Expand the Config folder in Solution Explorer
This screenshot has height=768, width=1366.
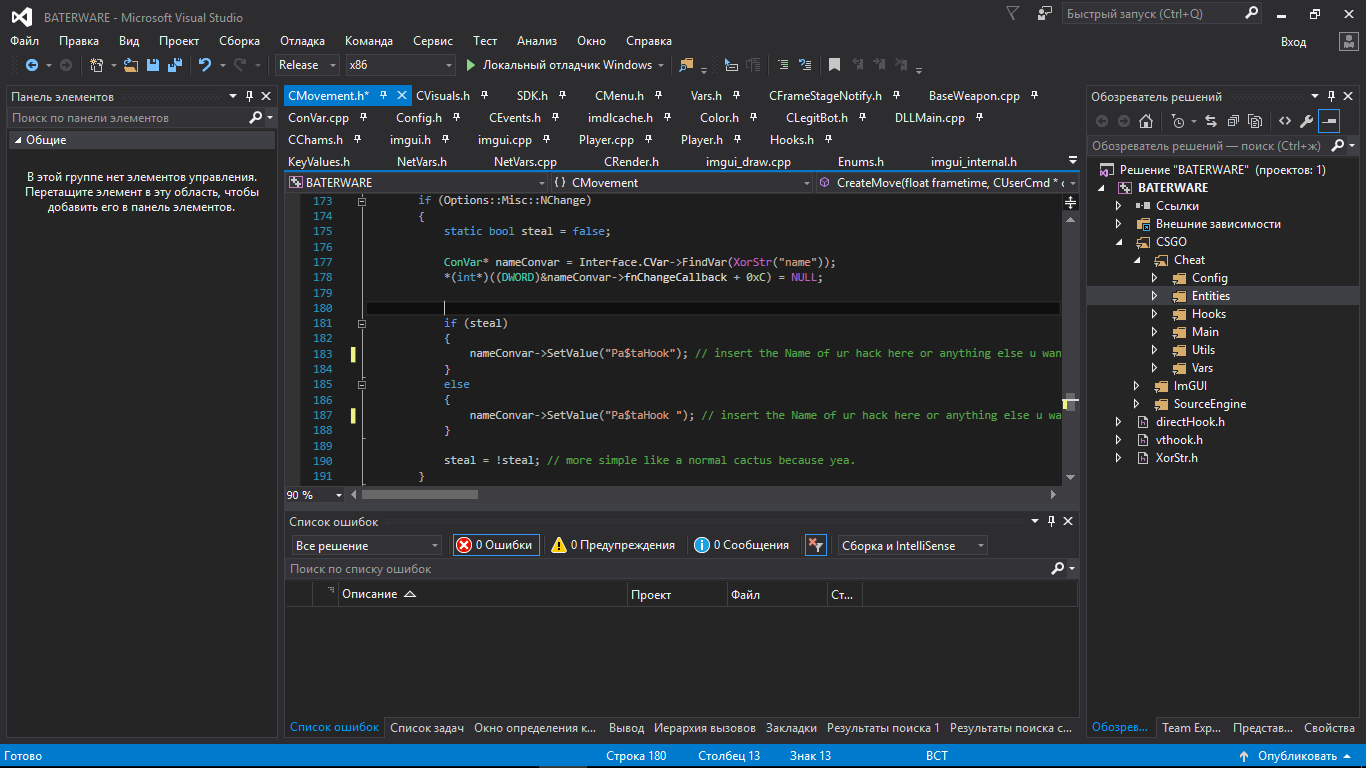[x=1154, y=278]
